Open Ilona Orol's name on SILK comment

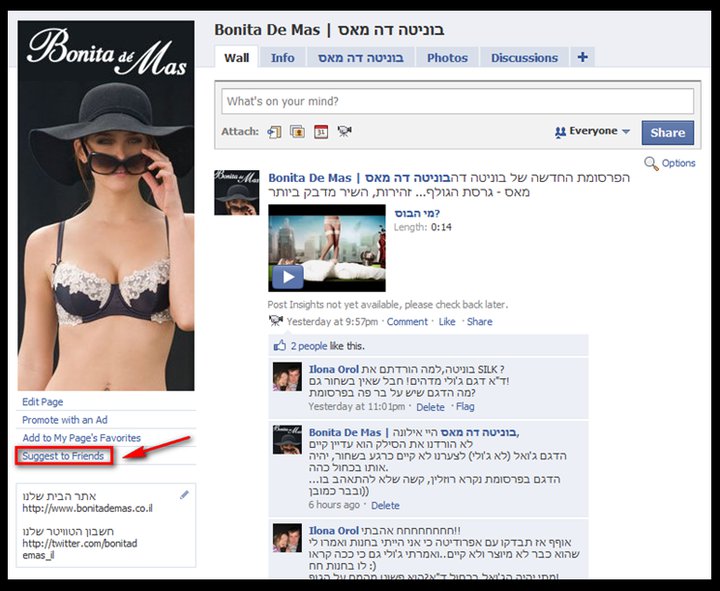click(333, 370)
